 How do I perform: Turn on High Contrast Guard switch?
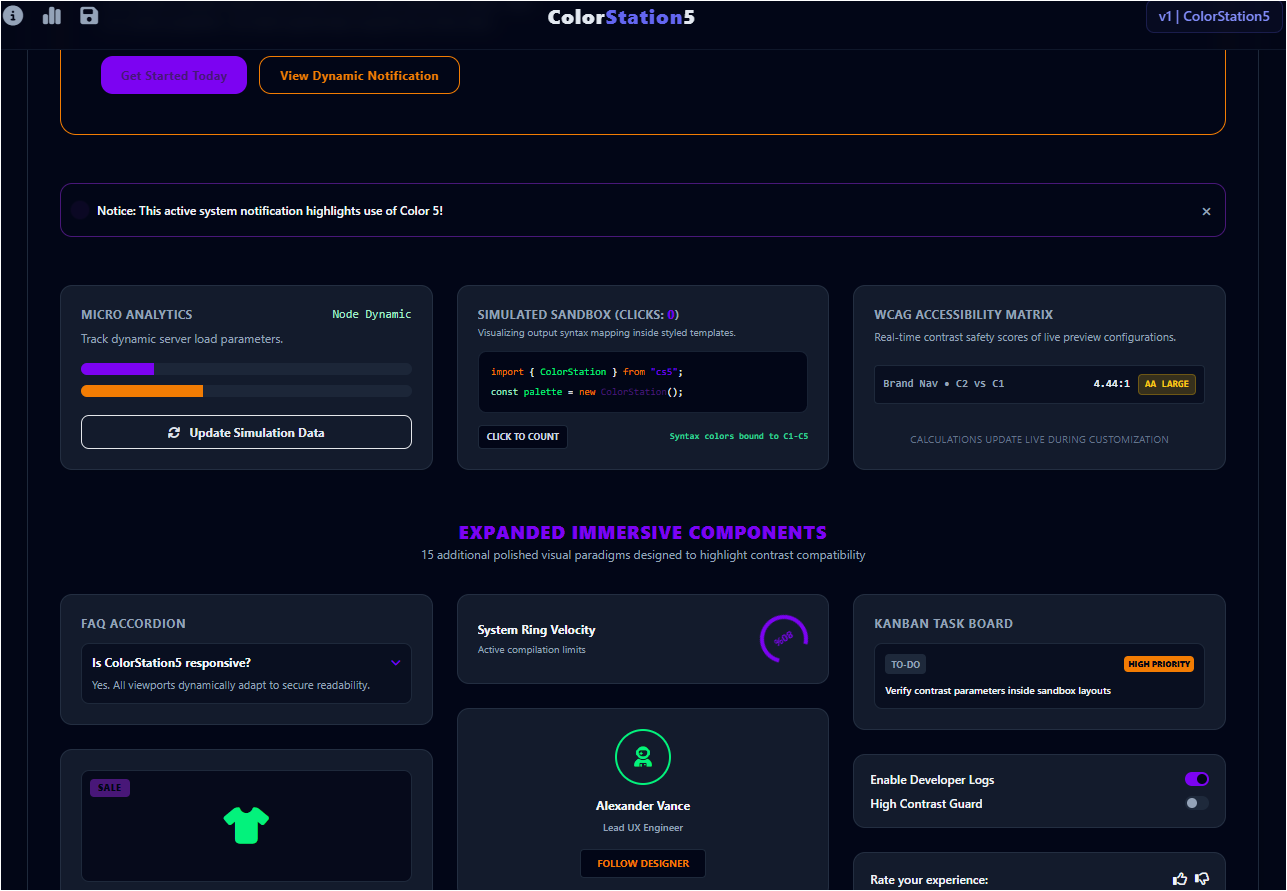click(x=1197, y=803)
